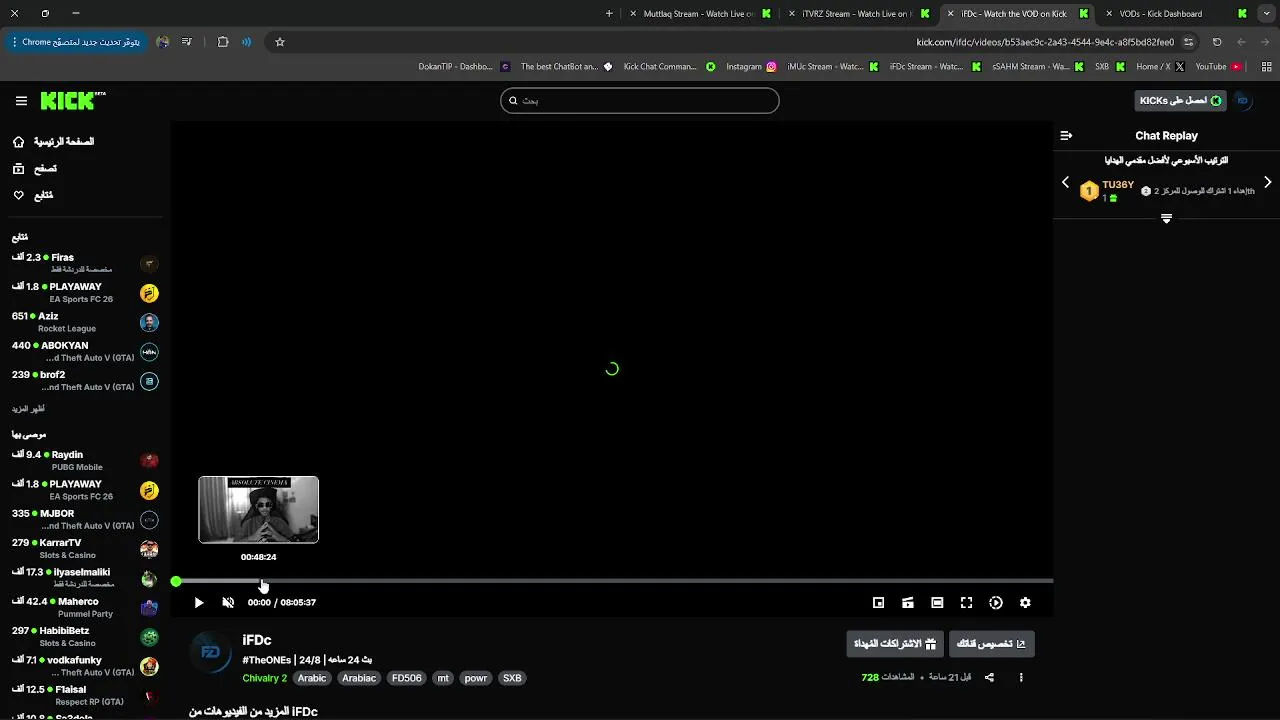Open playback speed options
This screenshot has height=720, width=1280.
click(996, 603)
